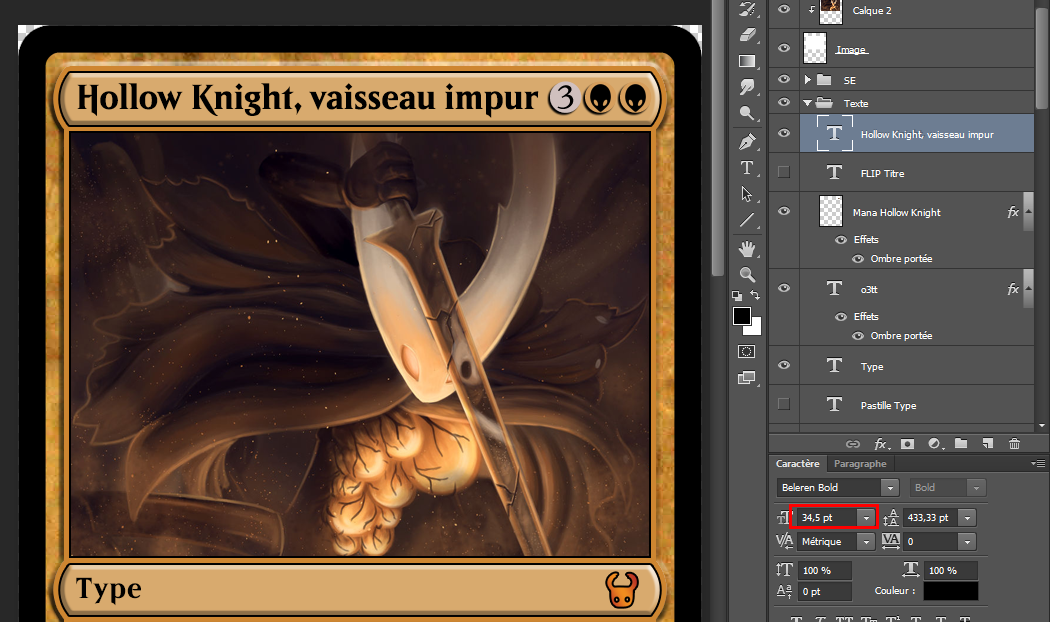Open the font size 34,5 pt dropdown
1050x622 pixels.
click(x=866, y=518)
